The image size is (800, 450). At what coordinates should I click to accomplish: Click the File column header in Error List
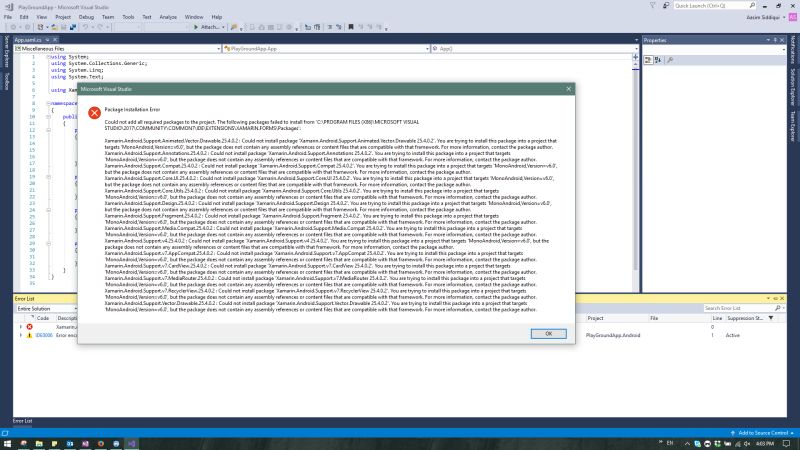tap(654, 318)
